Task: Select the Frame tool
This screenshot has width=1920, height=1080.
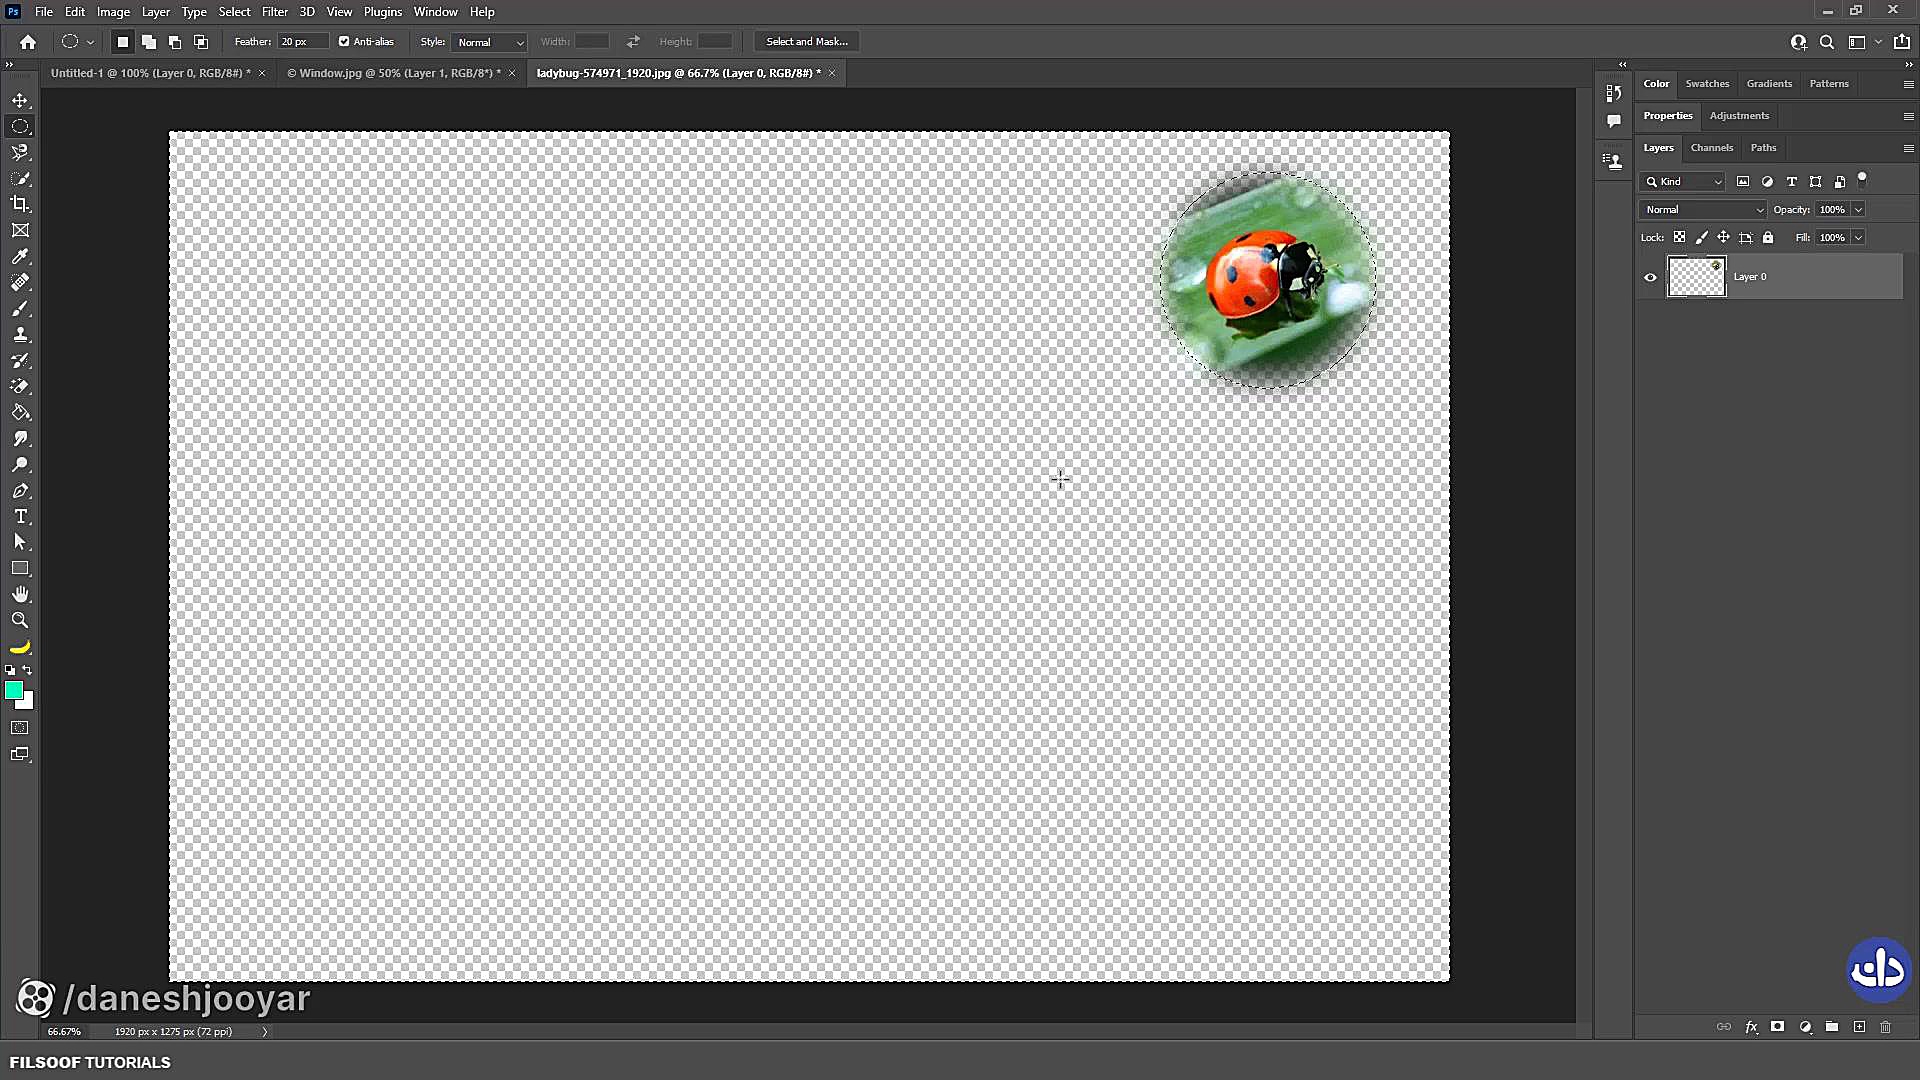Action: point(20,230)
